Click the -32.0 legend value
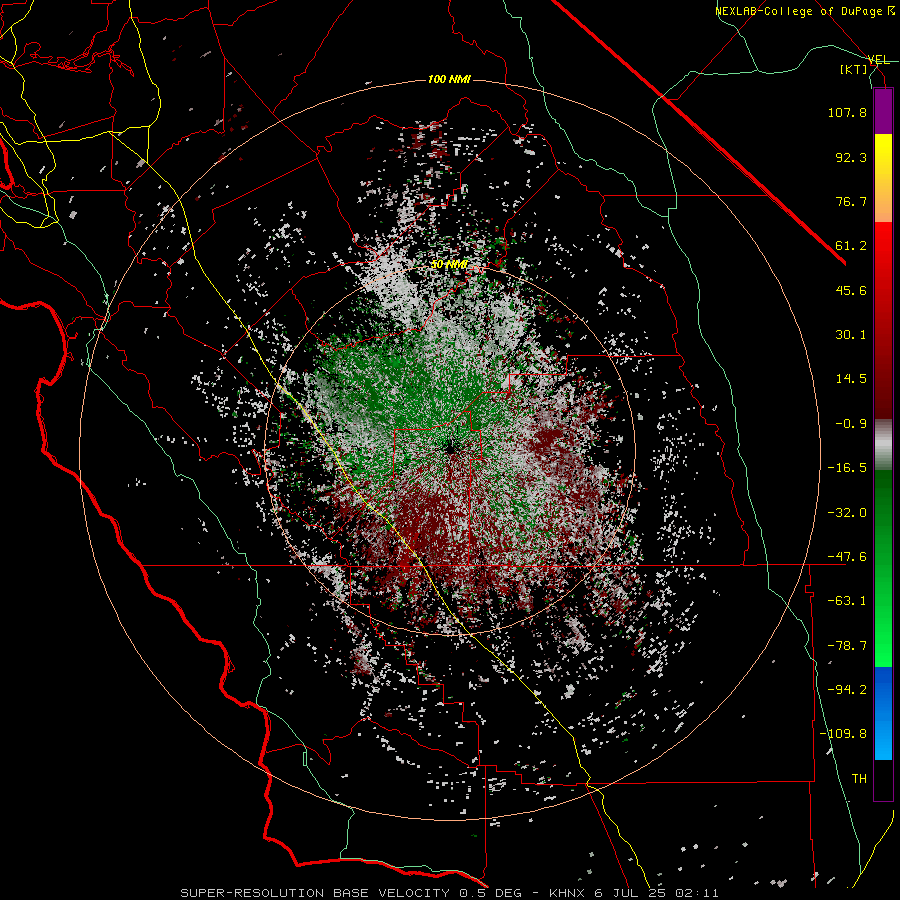 click(847, 513)
